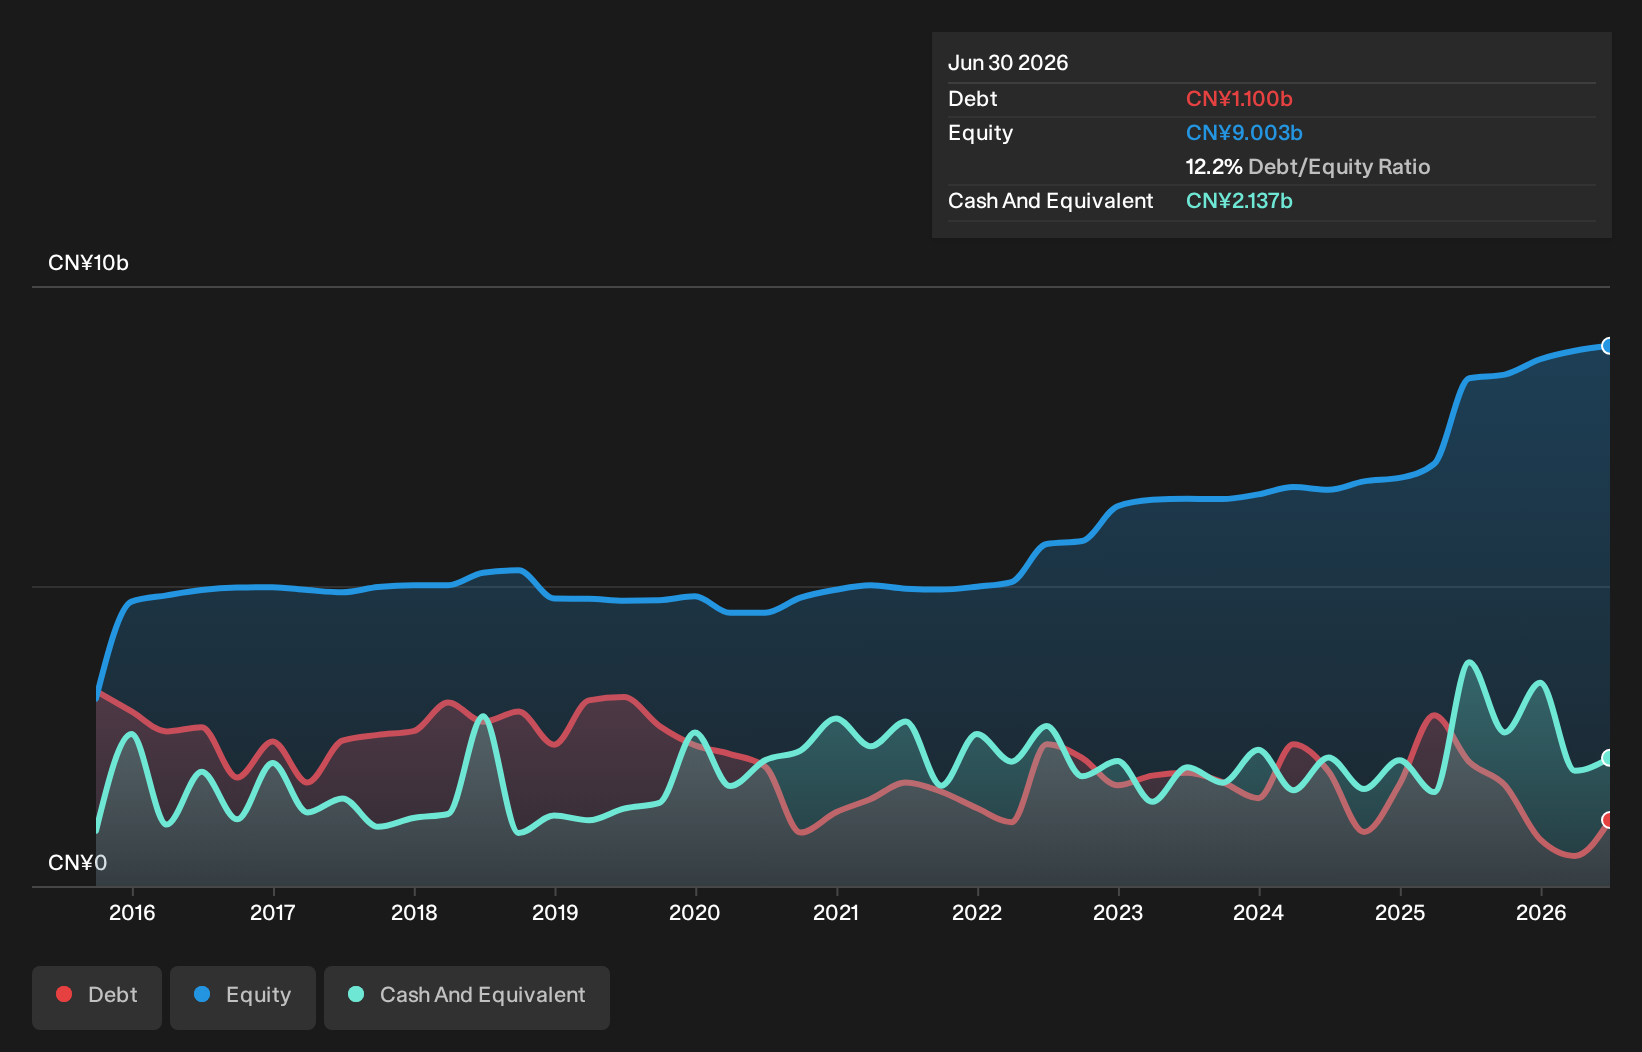Click the 2021 x-axis label

836,913
